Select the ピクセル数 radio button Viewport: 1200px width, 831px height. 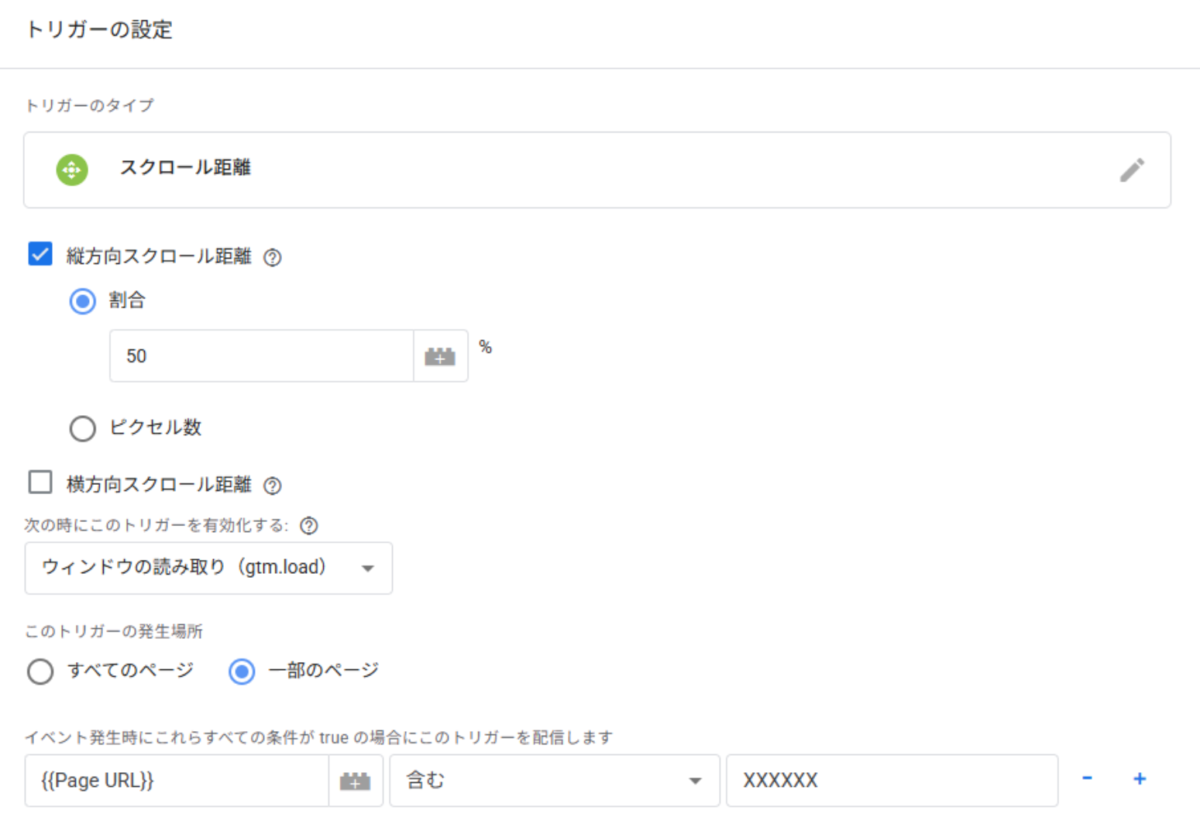[82, 428]
